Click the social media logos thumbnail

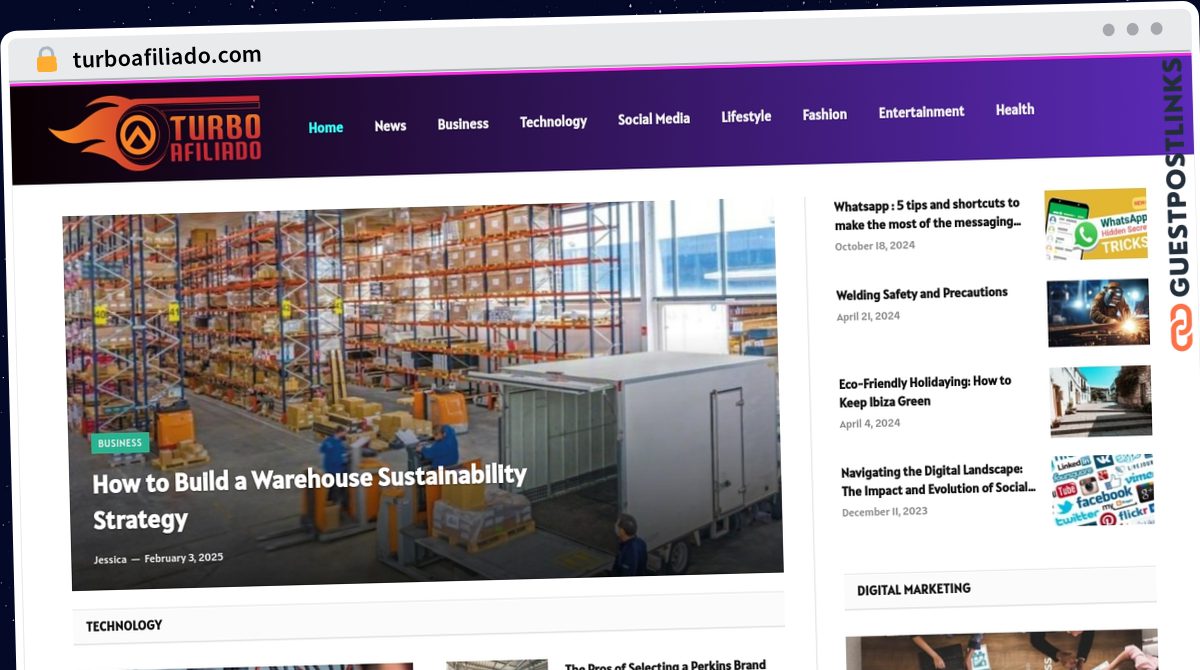1103,490
